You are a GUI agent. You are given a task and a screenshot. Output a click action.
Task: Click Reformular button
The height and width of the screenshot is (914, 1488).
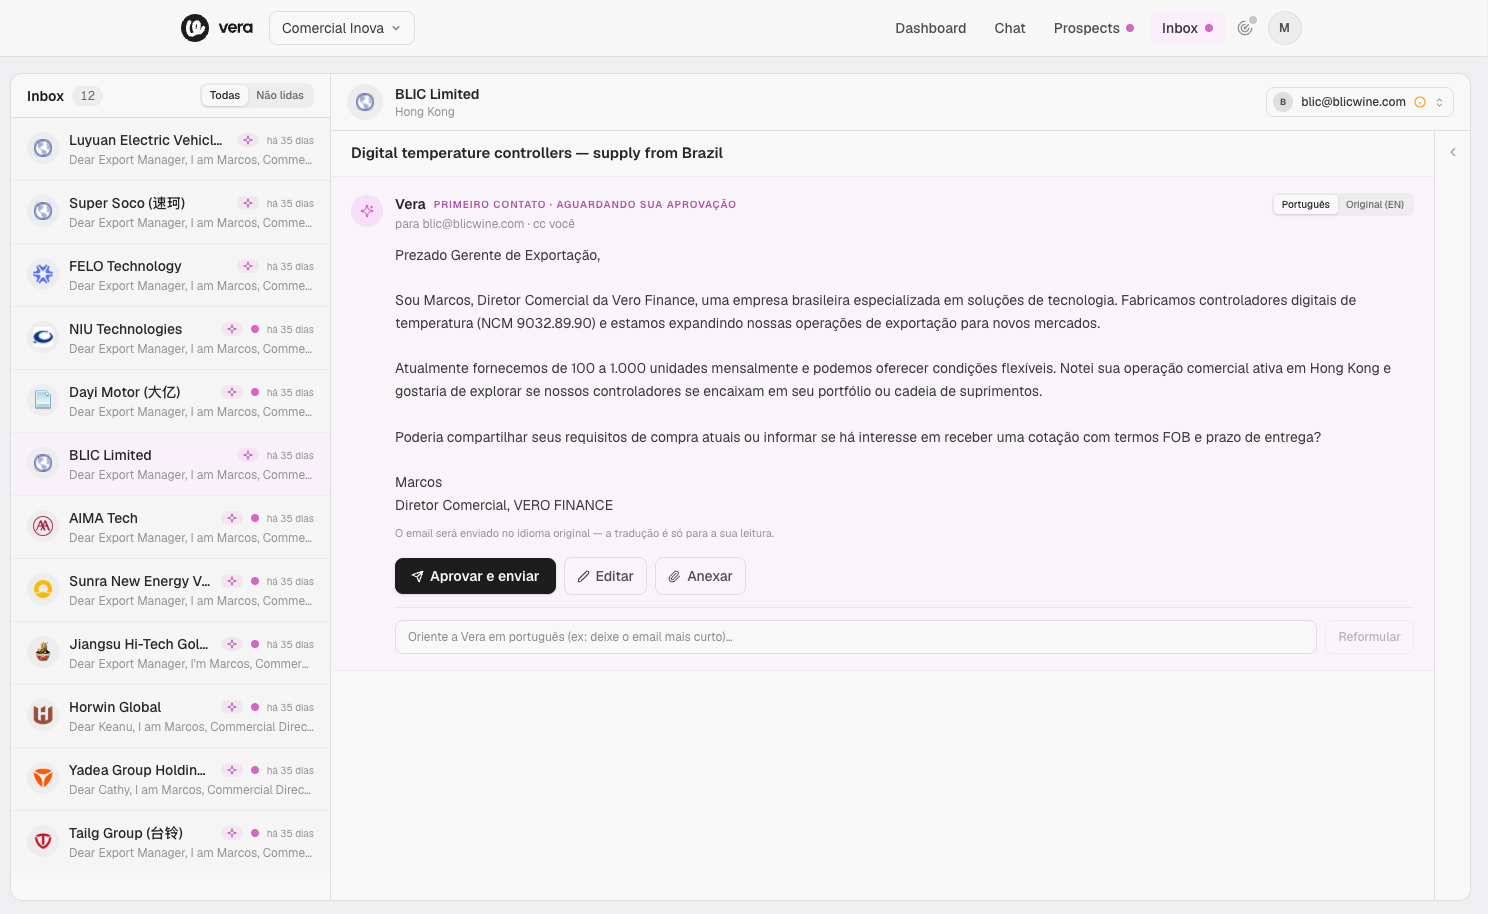click(x=1369, y=637)
